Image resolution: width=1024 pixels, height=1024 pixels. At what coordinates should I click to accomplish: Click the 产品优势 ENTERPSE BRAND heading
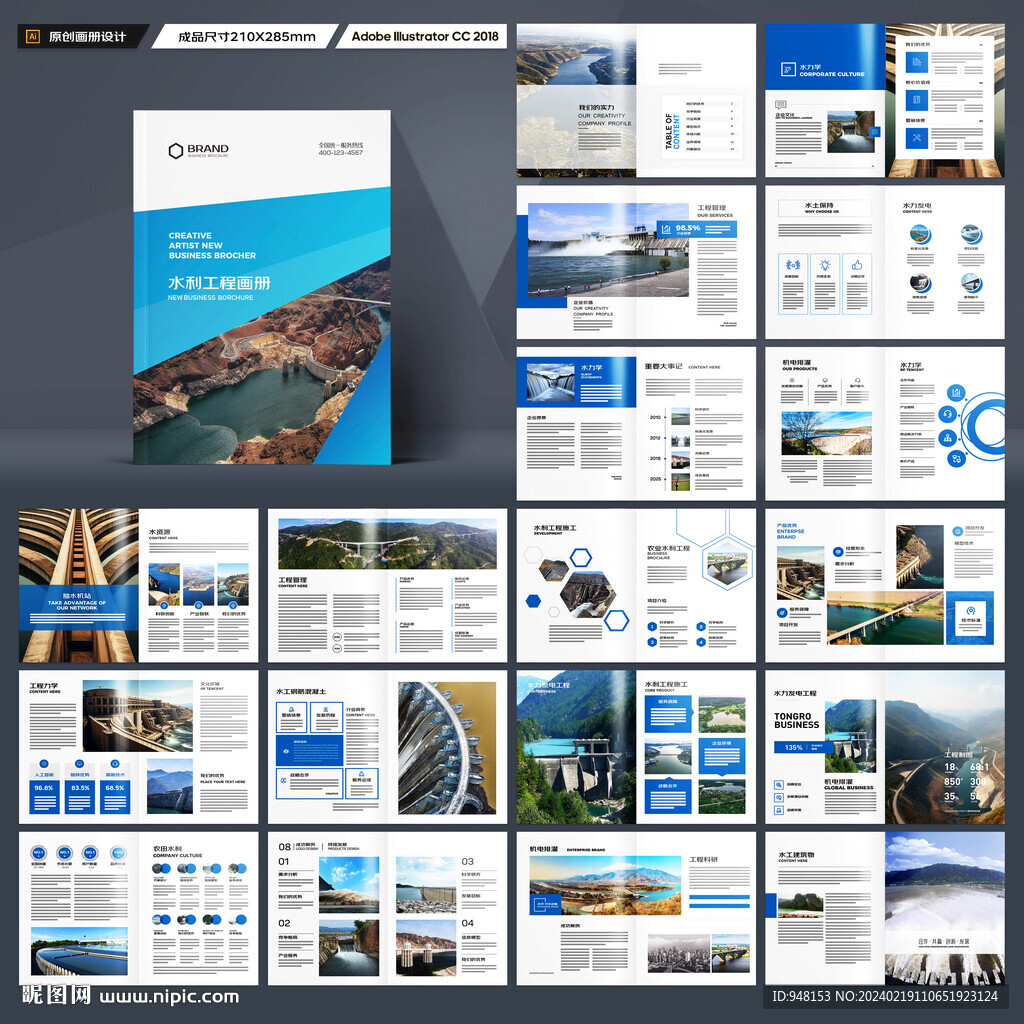click(790, 531)
